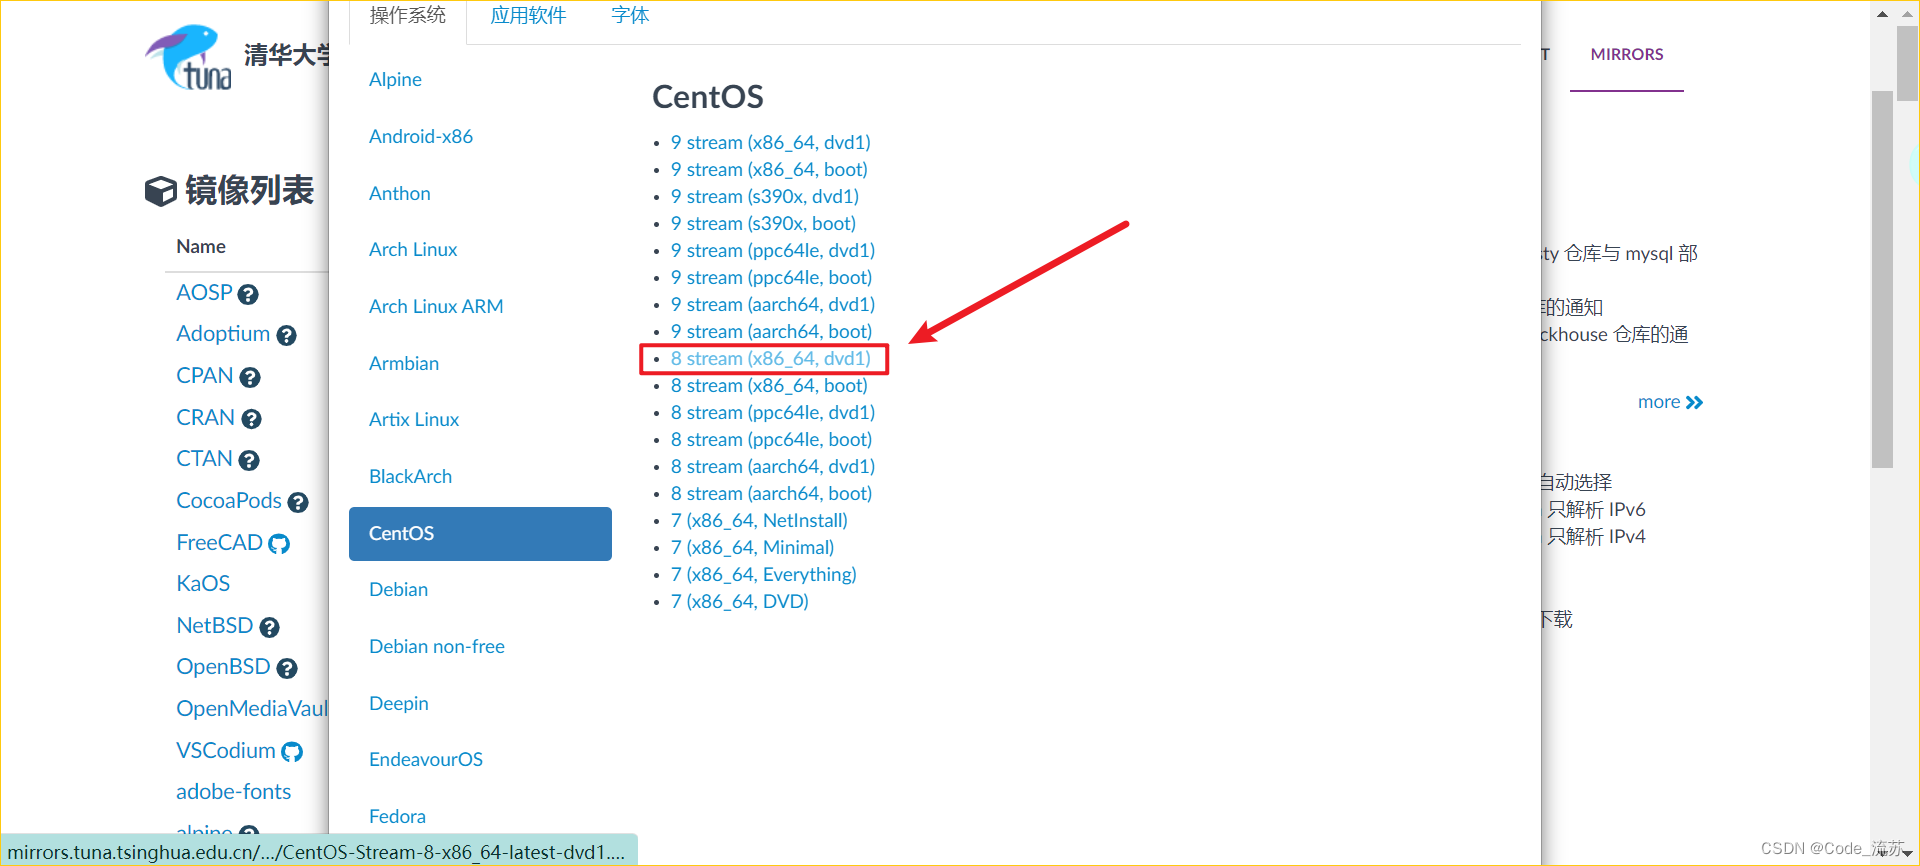Open the AOSP mirror link

pos(204,293)
